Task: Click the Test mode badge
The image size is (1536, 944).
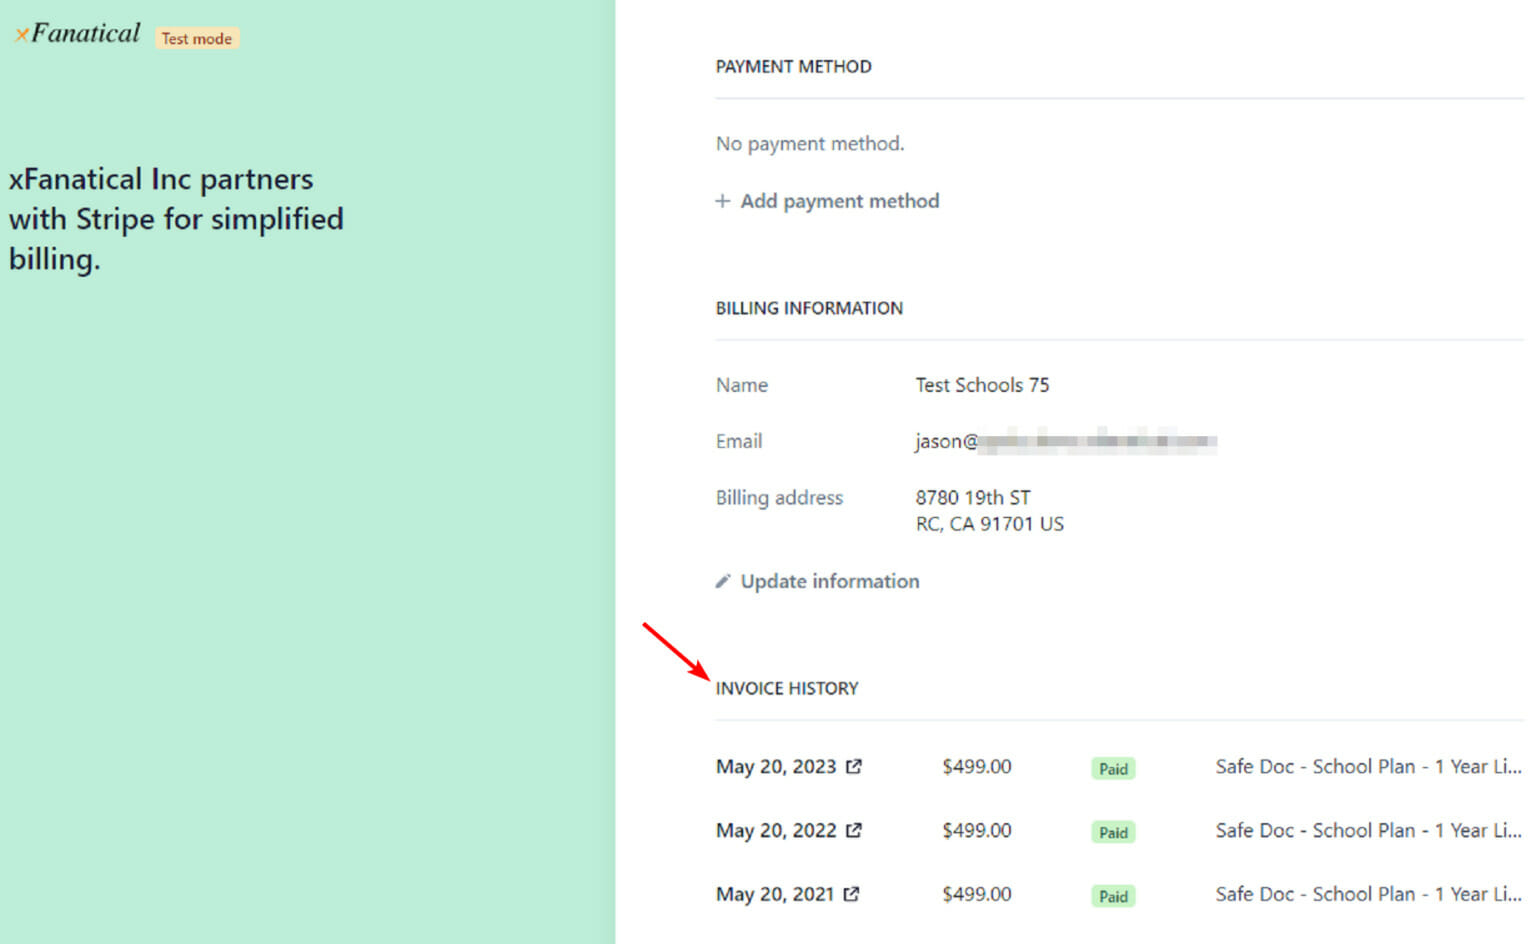Action: pyautogui.click(x=196, y=38)
